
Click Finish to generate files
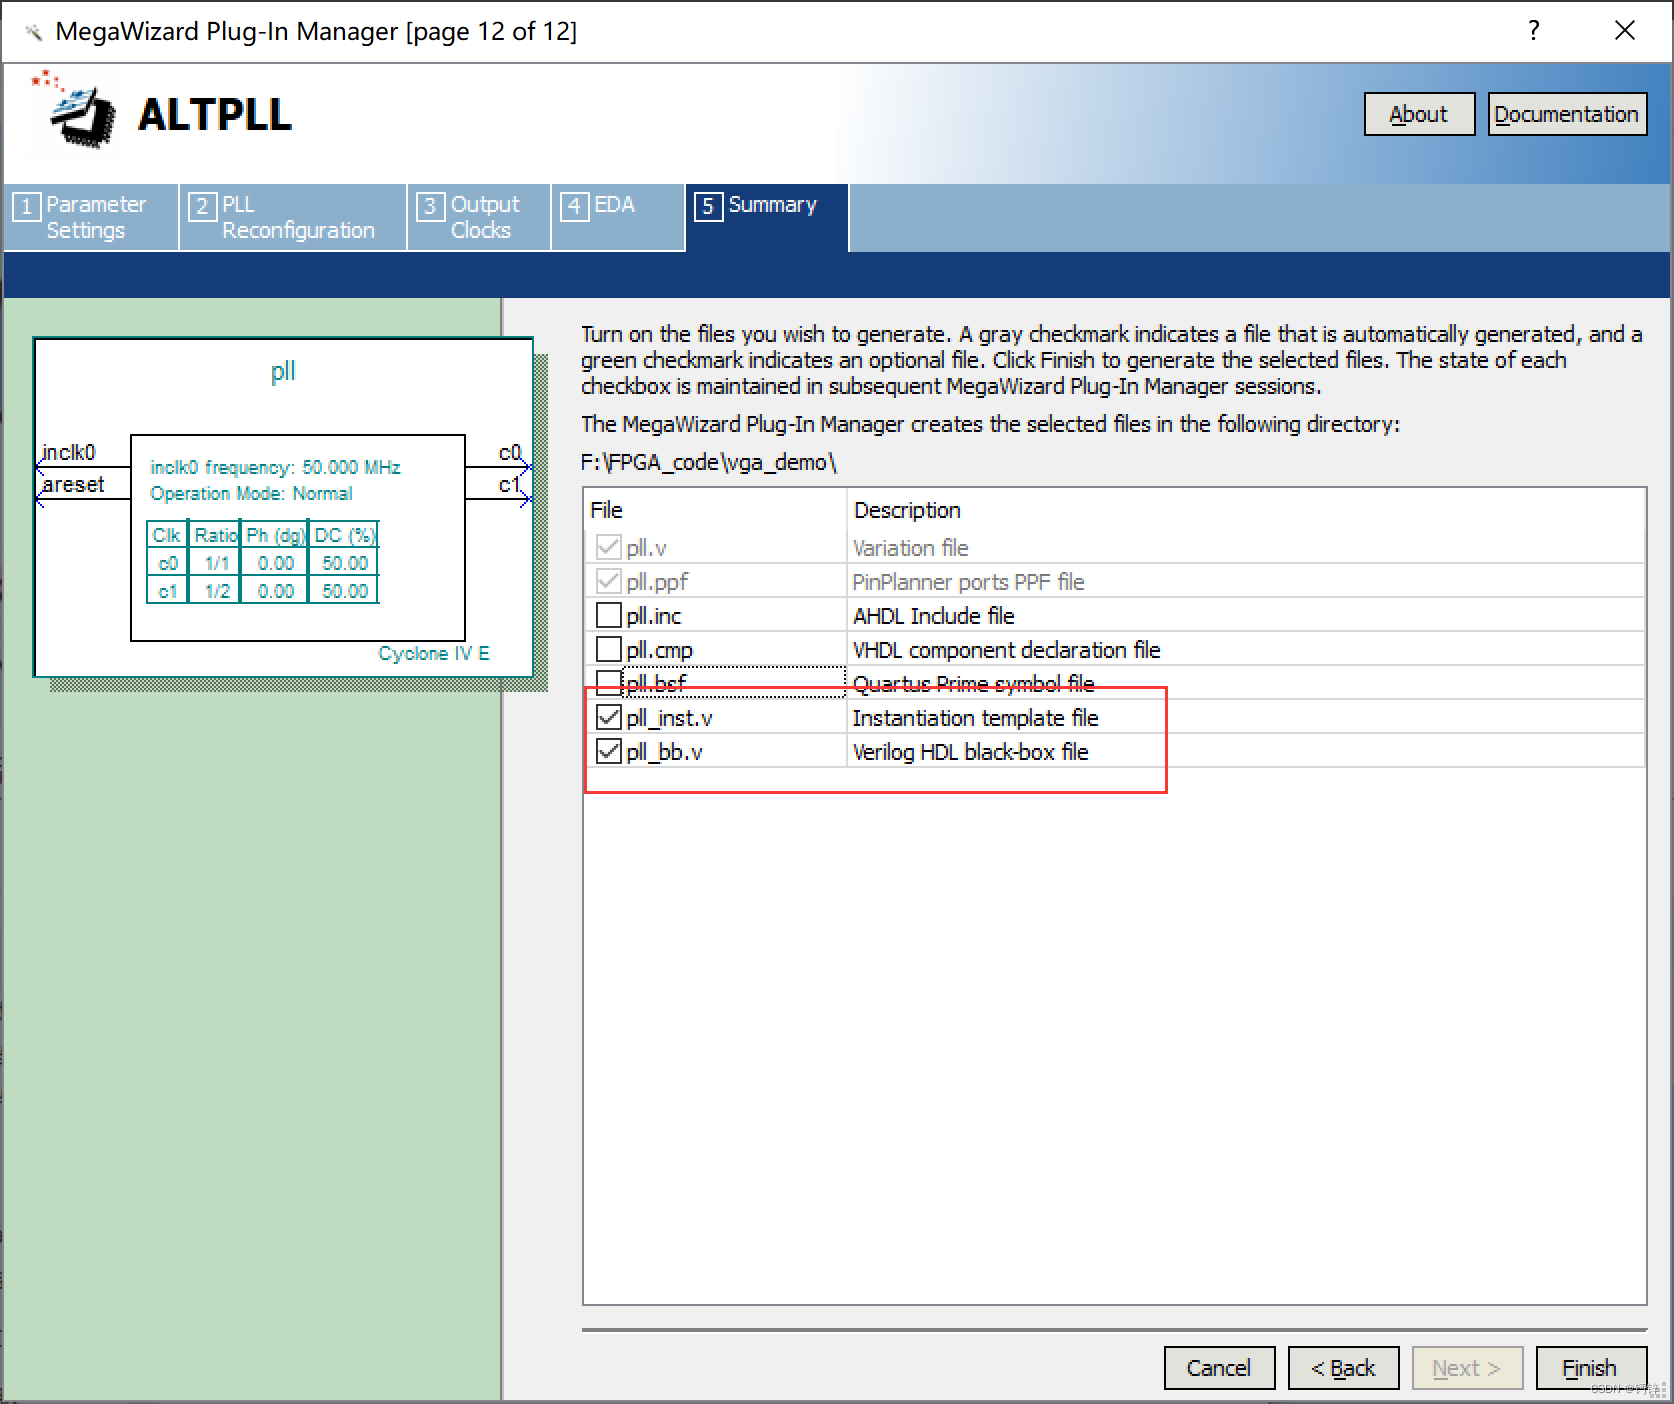tap(1590, 1368)
